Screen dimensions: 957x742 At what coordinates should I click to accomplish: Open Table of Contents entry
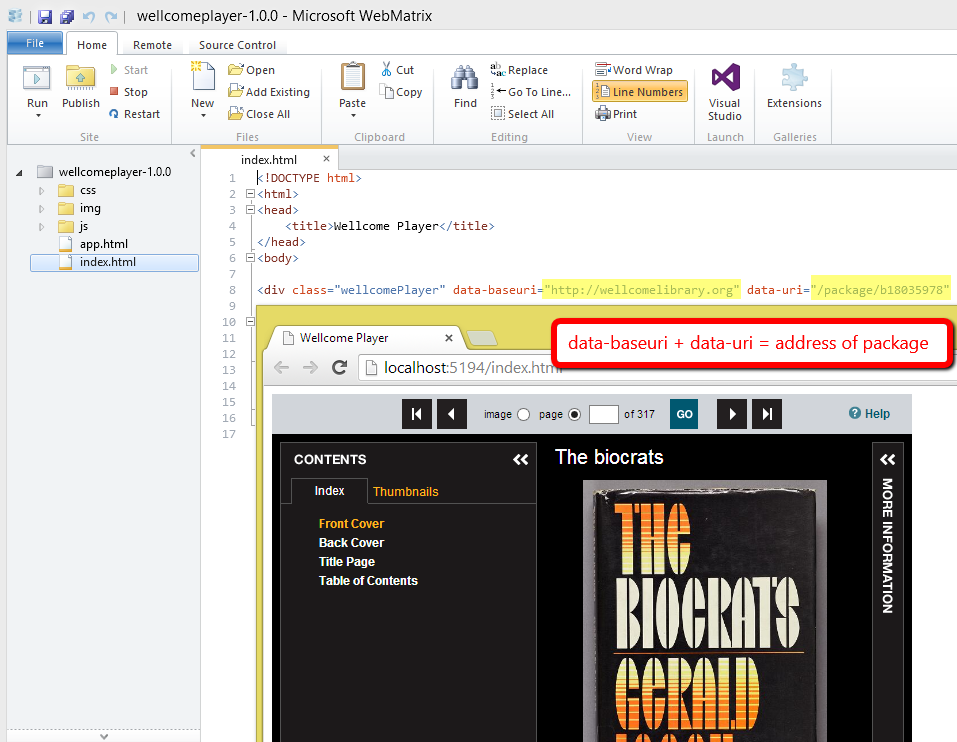[x=368, y=581]
